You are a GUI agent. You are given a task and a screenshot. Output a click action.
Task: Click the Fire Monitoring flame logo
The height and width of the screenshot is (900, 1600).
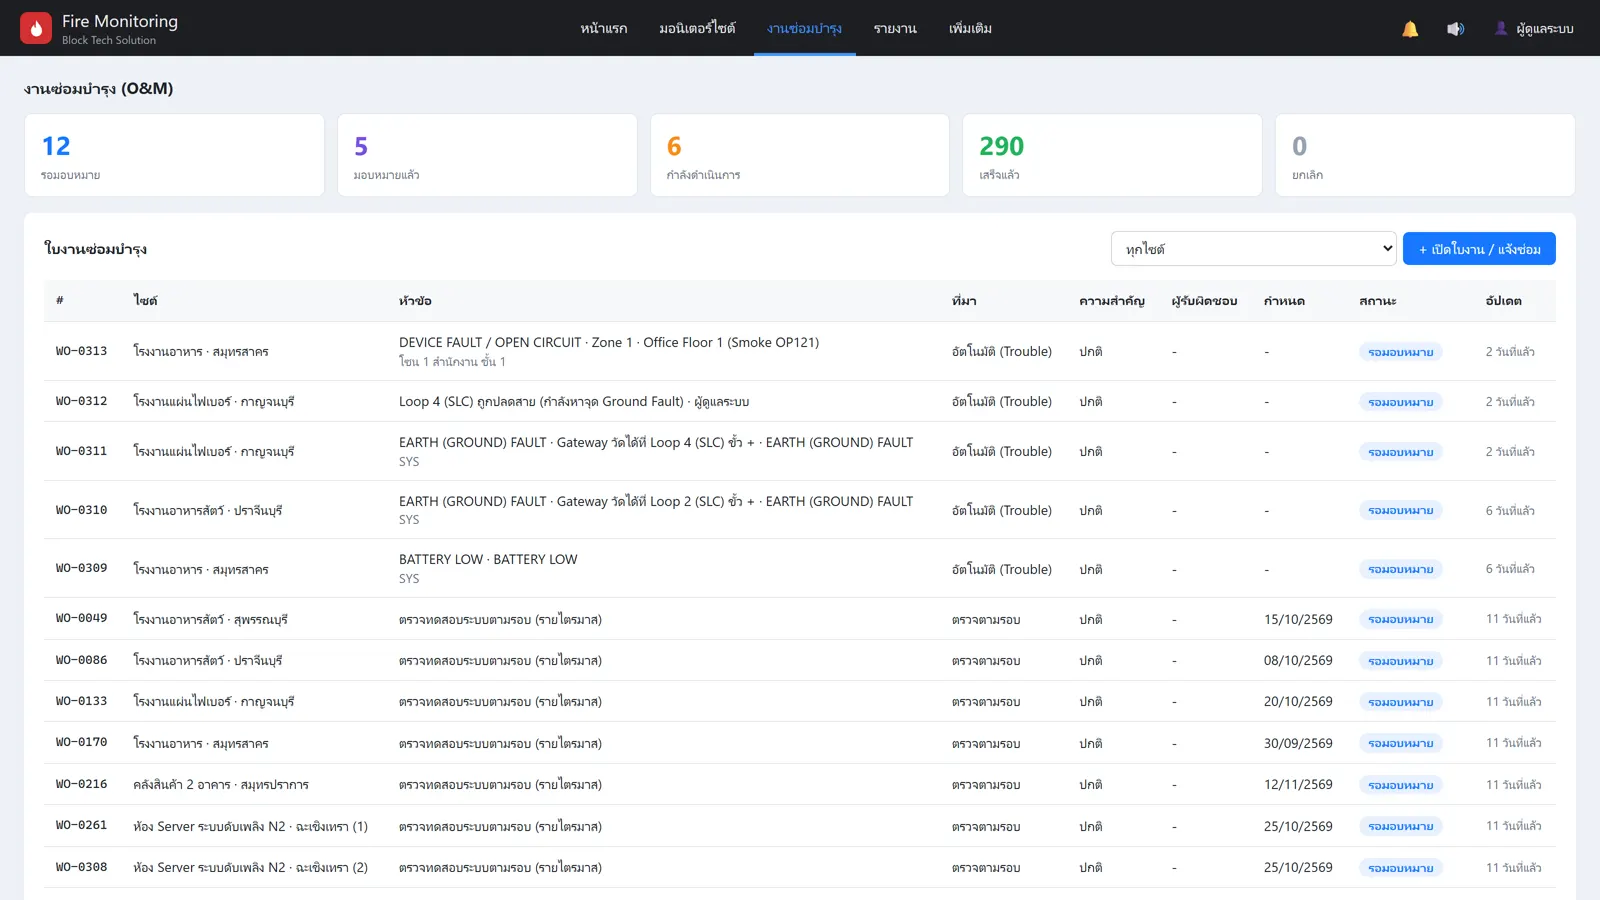[x=36, y=28]
